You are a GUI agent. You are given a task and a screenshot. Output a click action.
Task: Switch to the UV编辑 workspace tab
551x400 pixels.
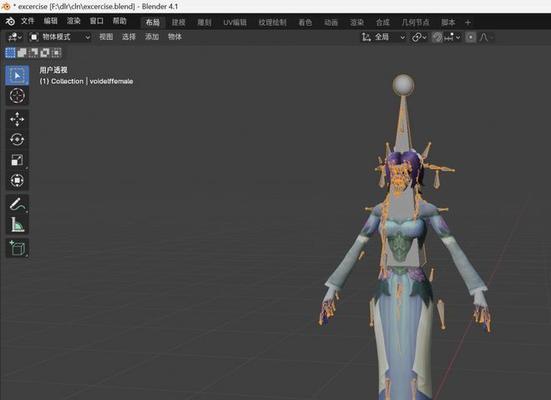pyautogui.click(x=235, y=22)
